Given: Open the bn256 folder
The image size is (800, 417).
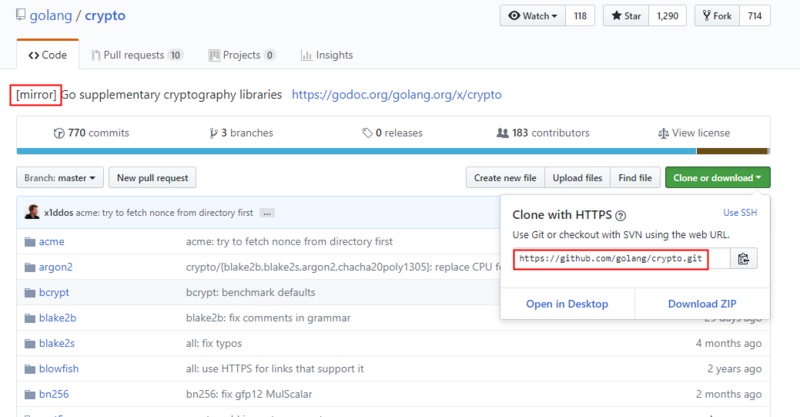Looking at the screenshot, I should pyautogui.click(x=54, y=395).
